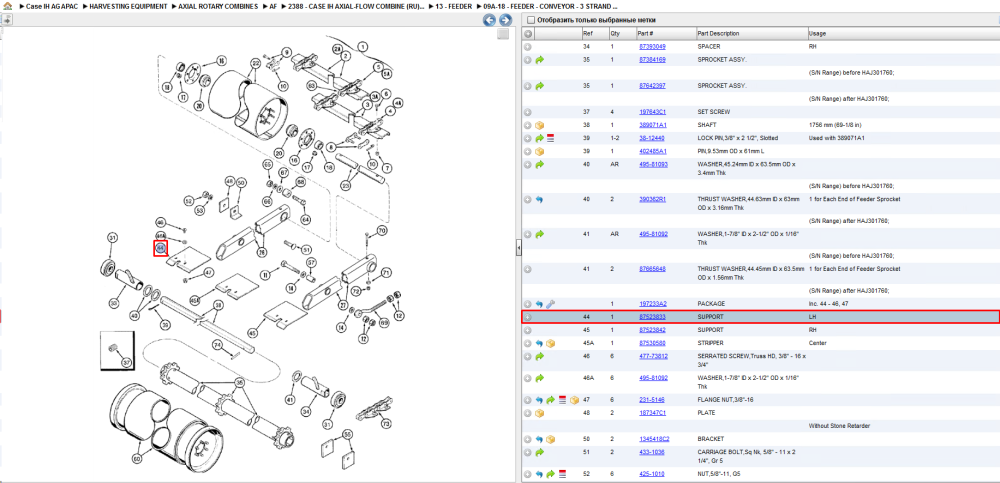Click the red list icon for NUT 425-1010
Screen dimensions: 1000x483
(562, 474)
